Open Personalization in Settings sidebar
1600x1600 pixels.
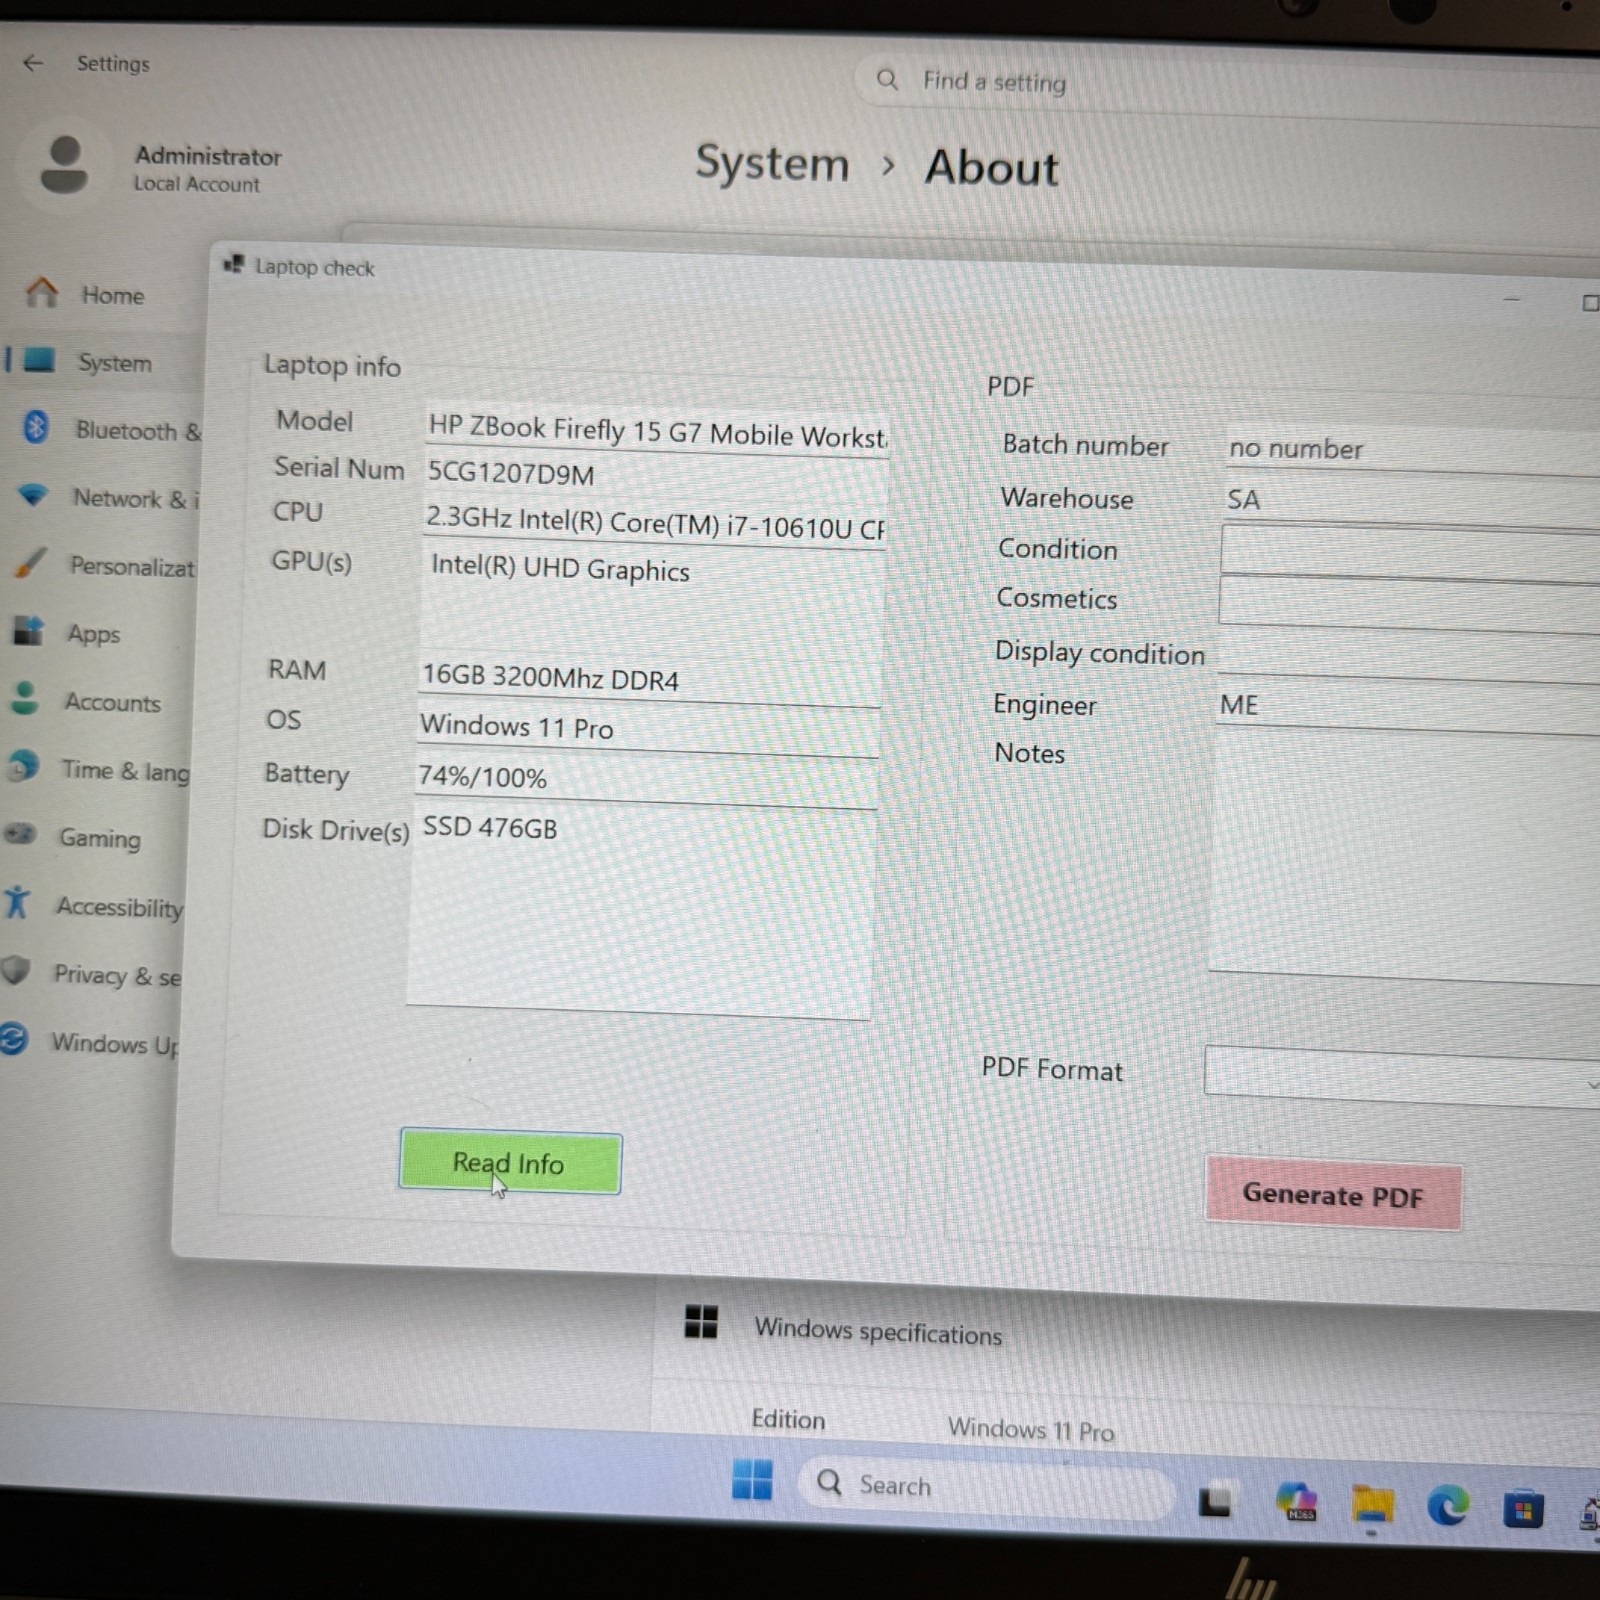(x=105, y=566)
